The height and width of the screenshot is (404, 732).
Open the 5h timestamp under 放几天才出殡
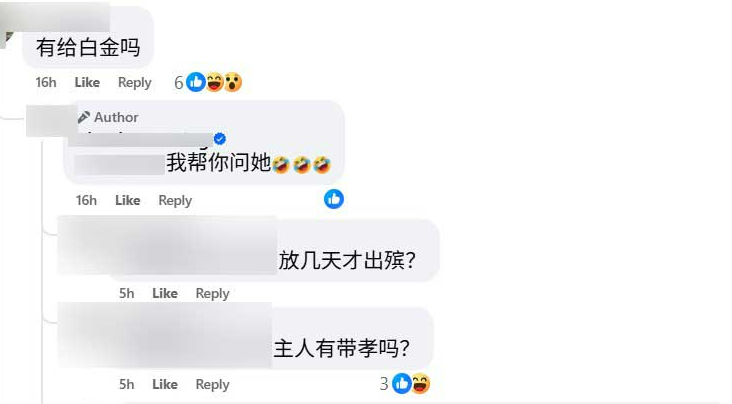point(127,293)
